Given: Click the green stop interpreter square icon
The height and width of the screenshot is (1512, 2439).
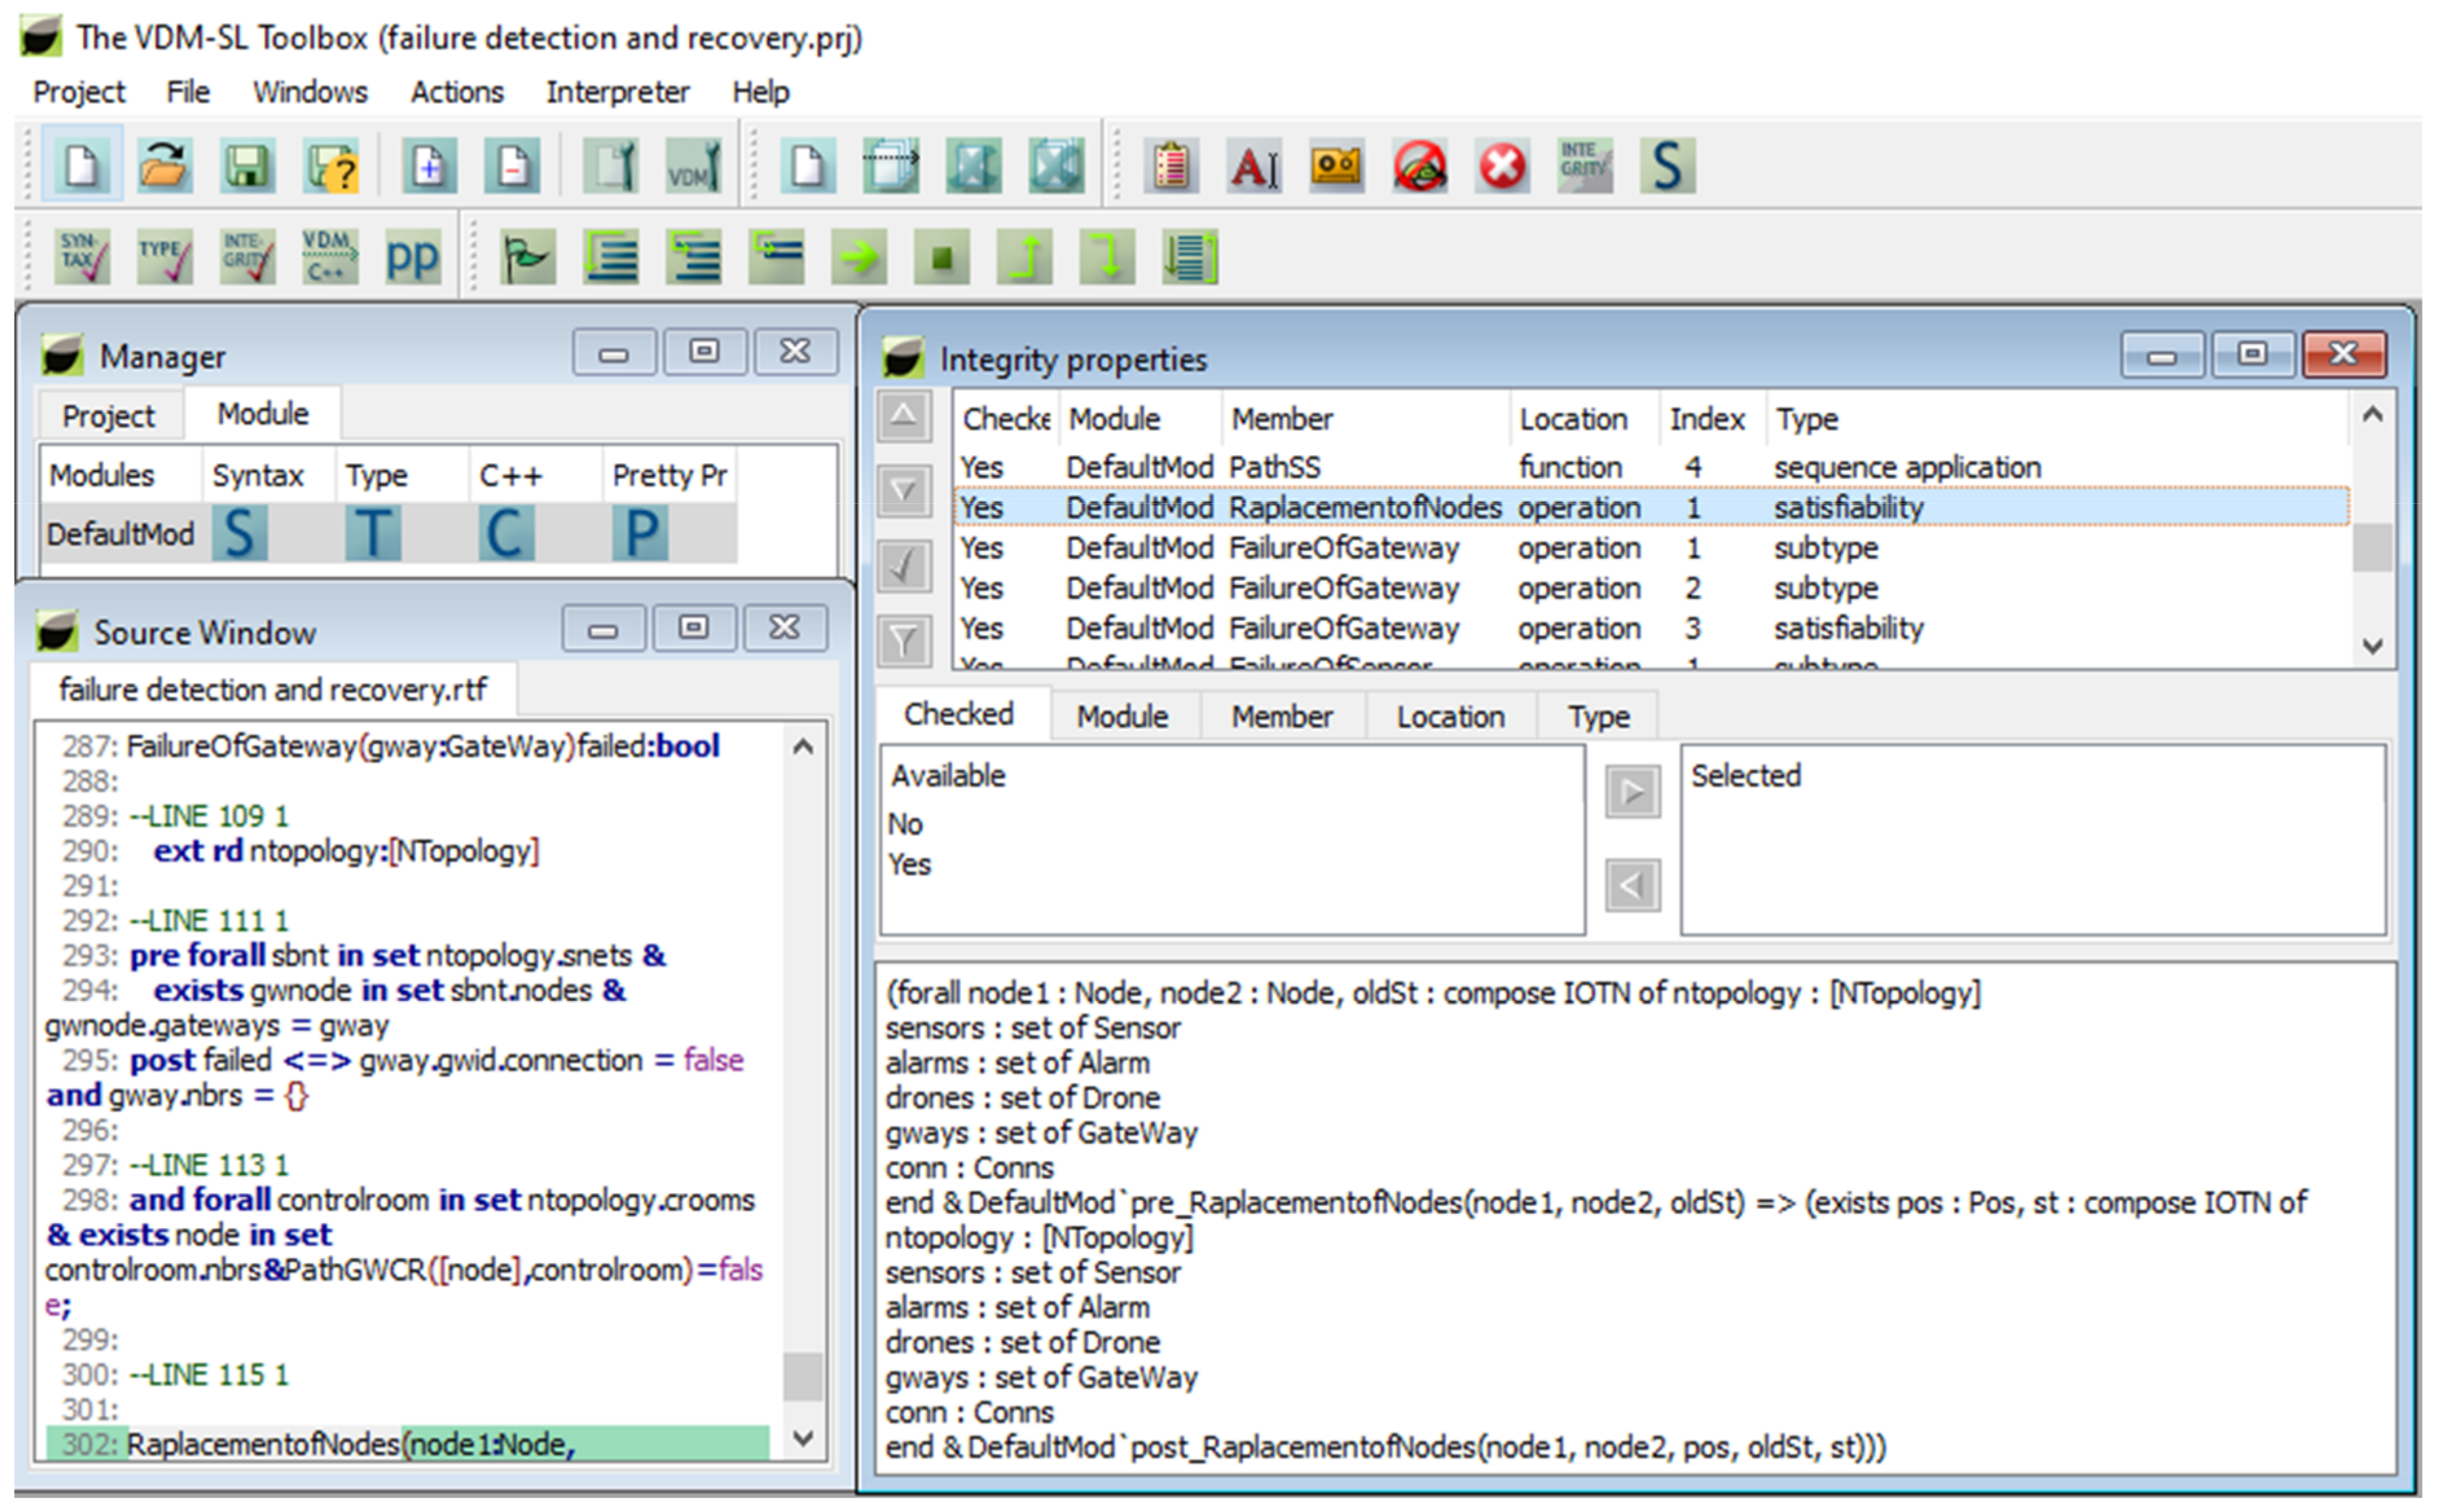Looking at the screenshot, I should pos(941,258).
